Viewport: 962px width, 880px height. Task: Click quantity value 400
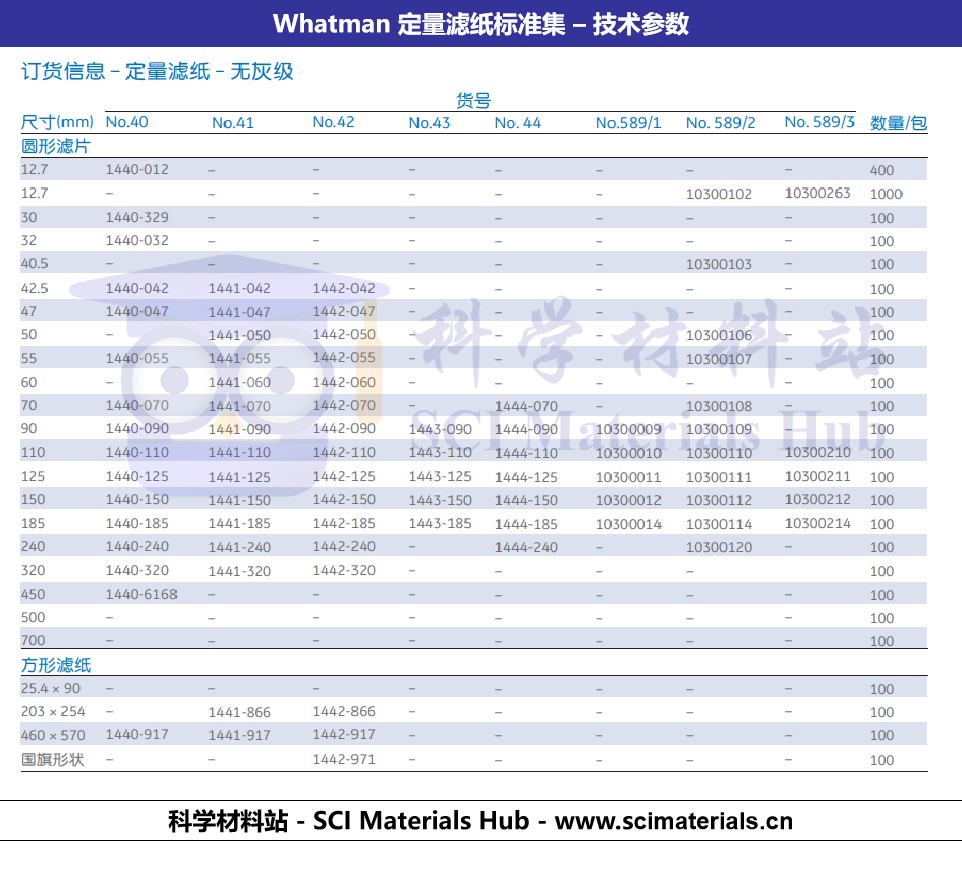882,171
